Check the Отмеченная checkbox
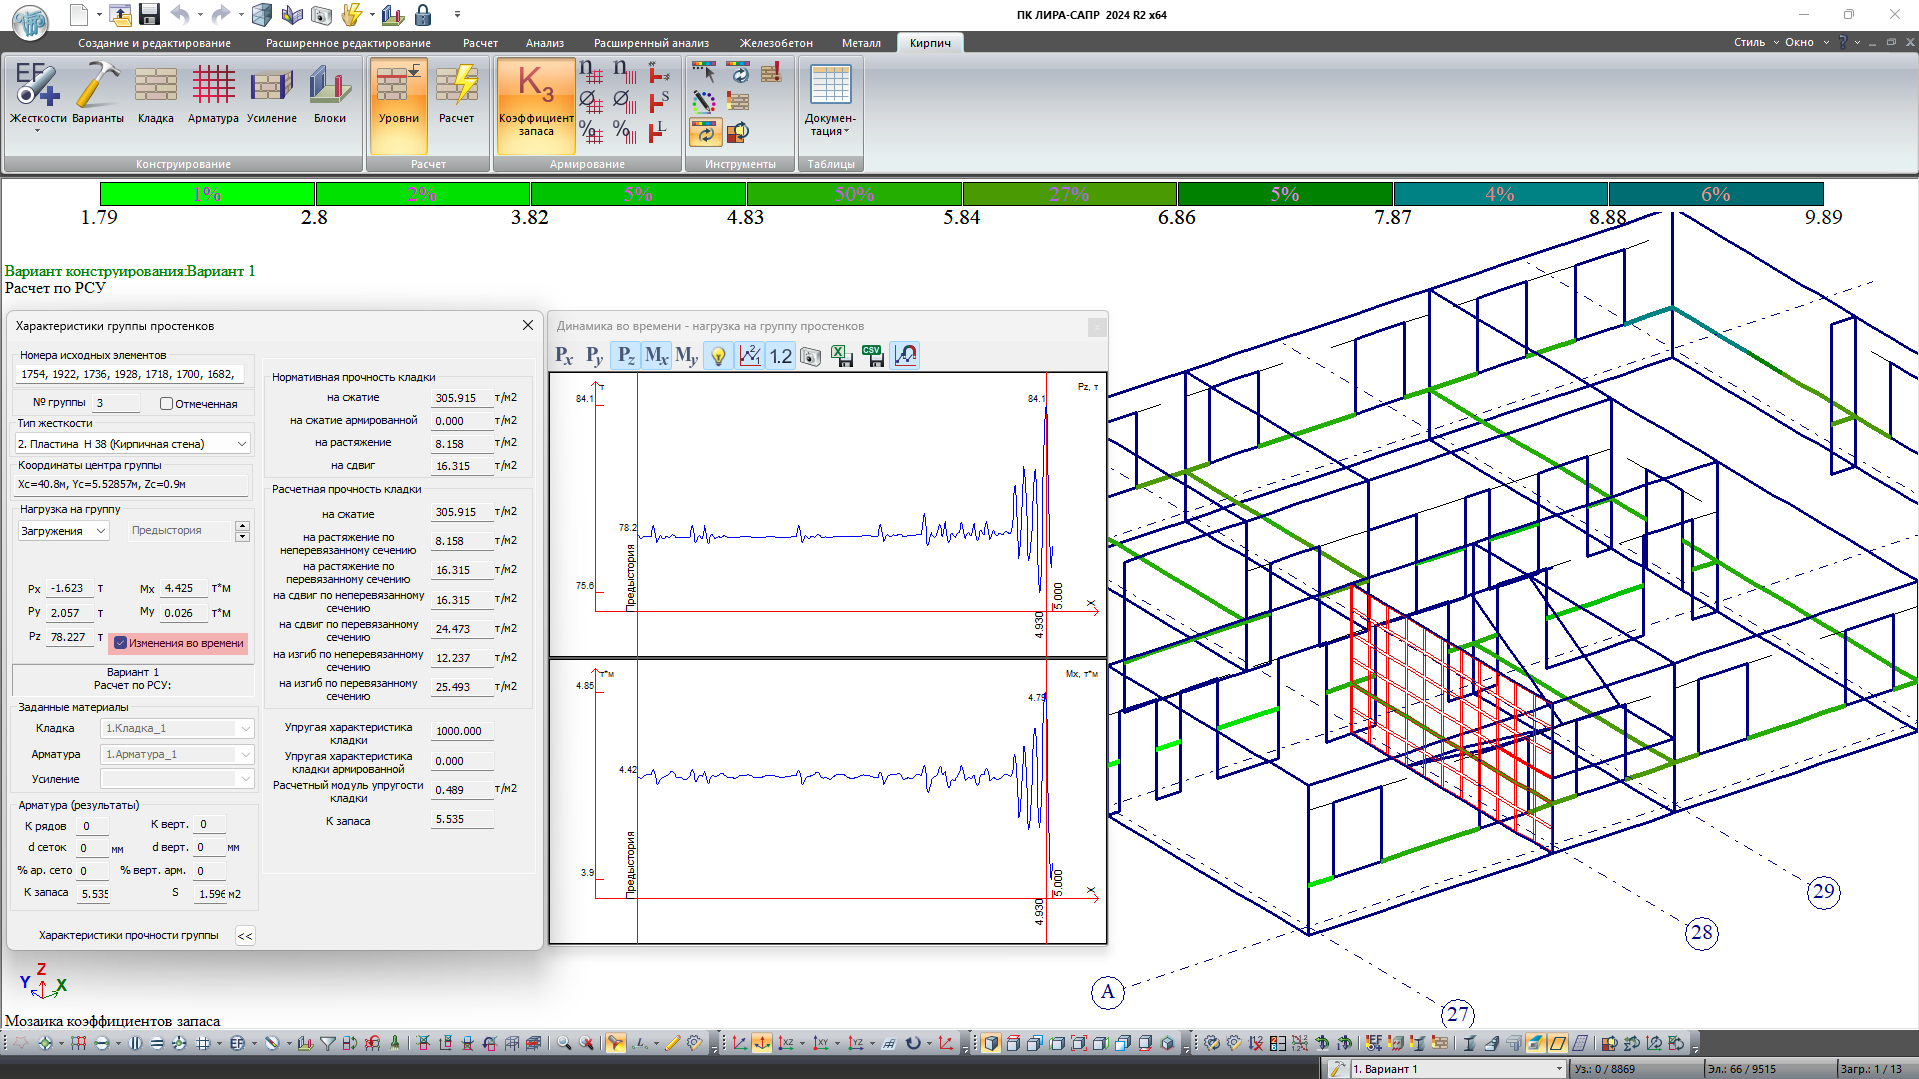Screen dimensions: 1919x1079 (x=167, y=404)
